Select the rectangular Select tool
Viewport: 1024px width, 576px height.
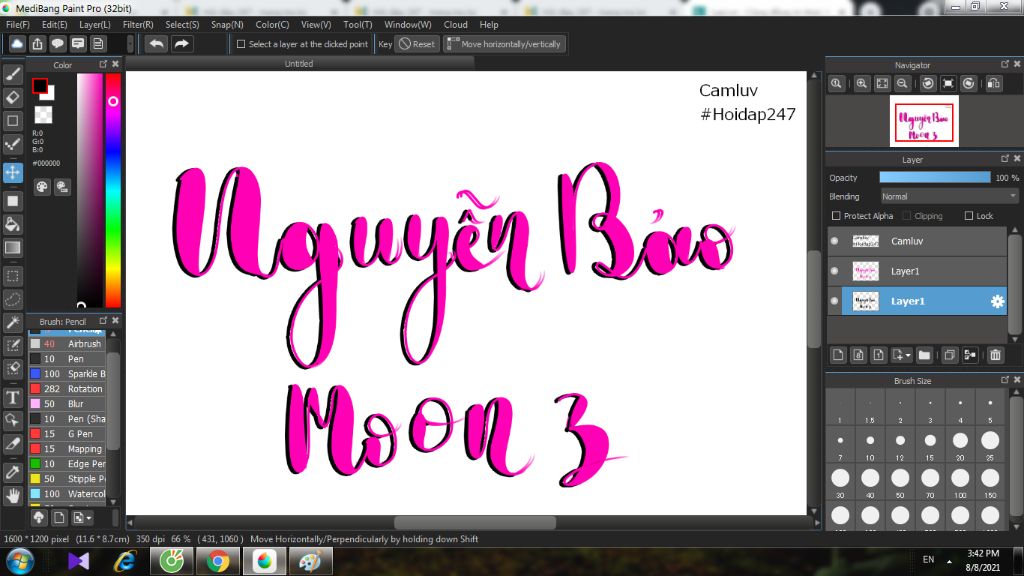pos(12,276)
